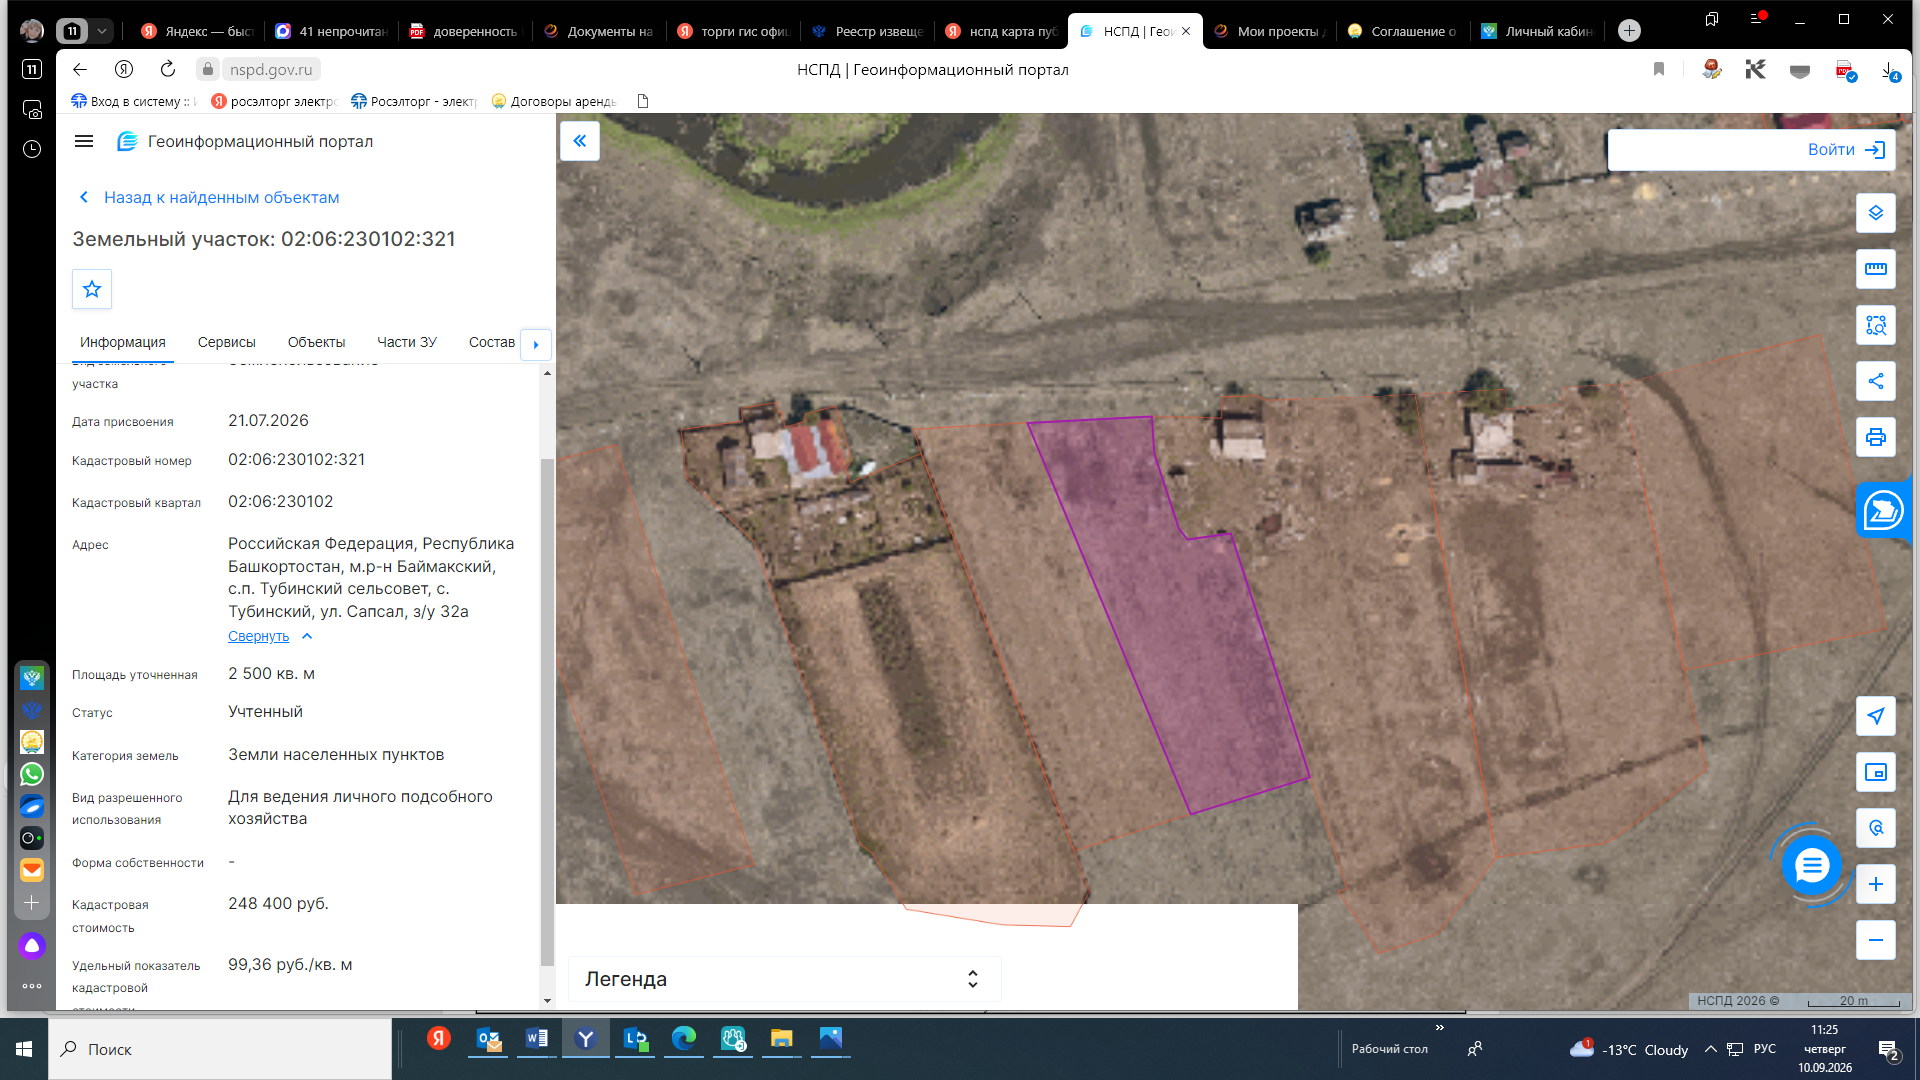Open bookmark Вход в систему
1920x1080 pixels.
click(x=133, y=101)
